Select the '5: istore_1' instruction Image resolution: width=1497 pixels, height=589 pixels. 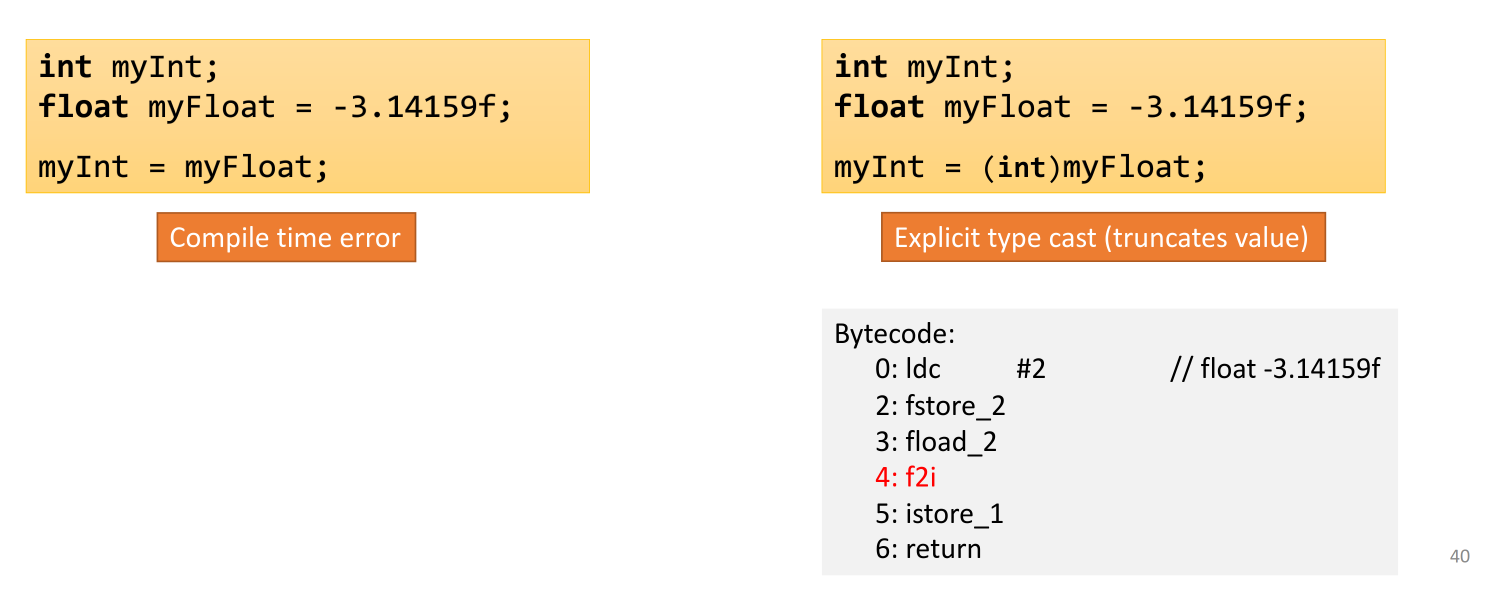pyautogui.click(x=939, y=514)
